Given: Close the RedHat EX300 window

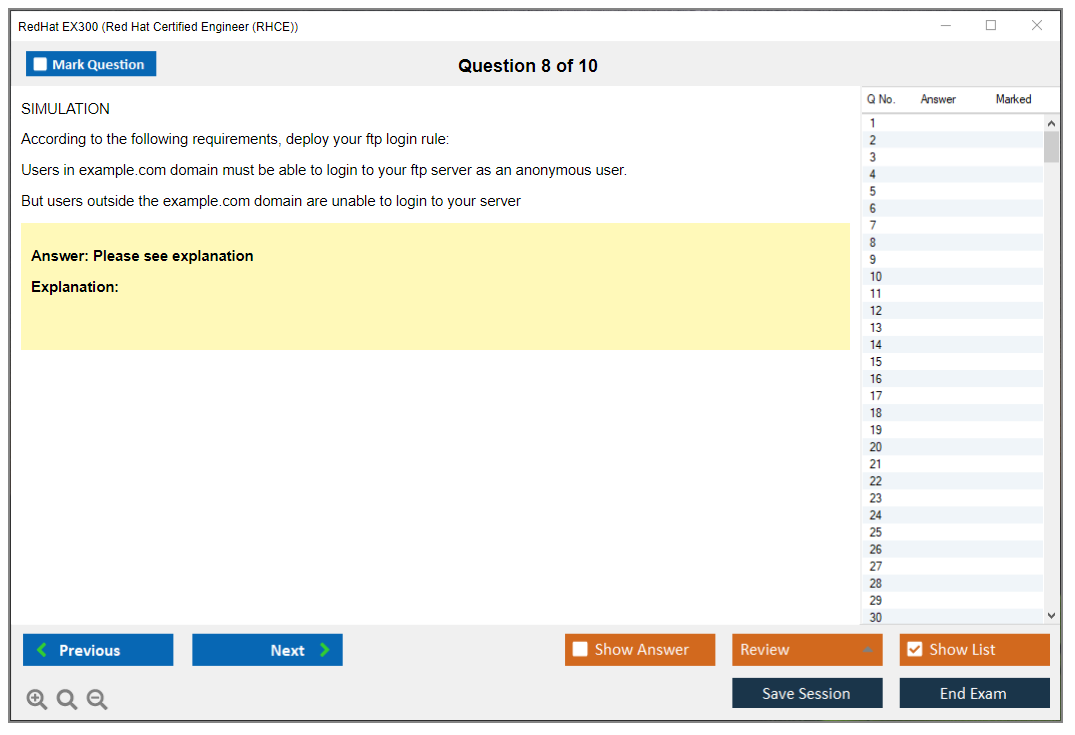Looking at the screenshot, I should [x=1037, y=26].
